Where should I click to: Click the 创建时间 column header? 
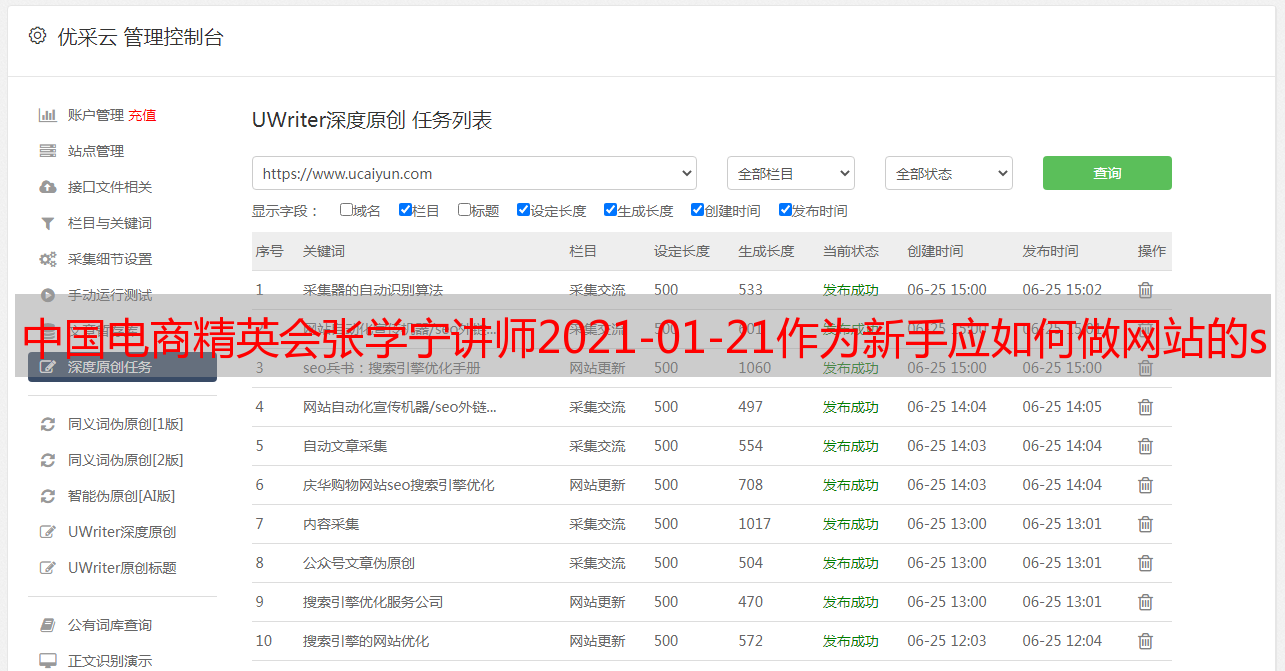pos(935,251)
